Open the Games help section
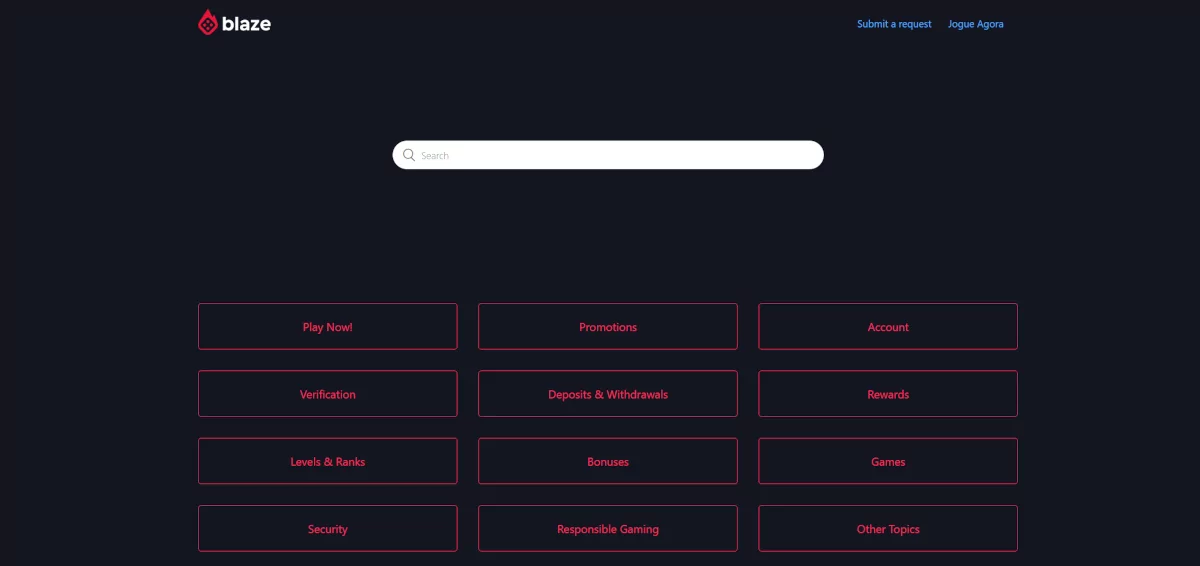Screen dimensions: 1200x566 888,462
